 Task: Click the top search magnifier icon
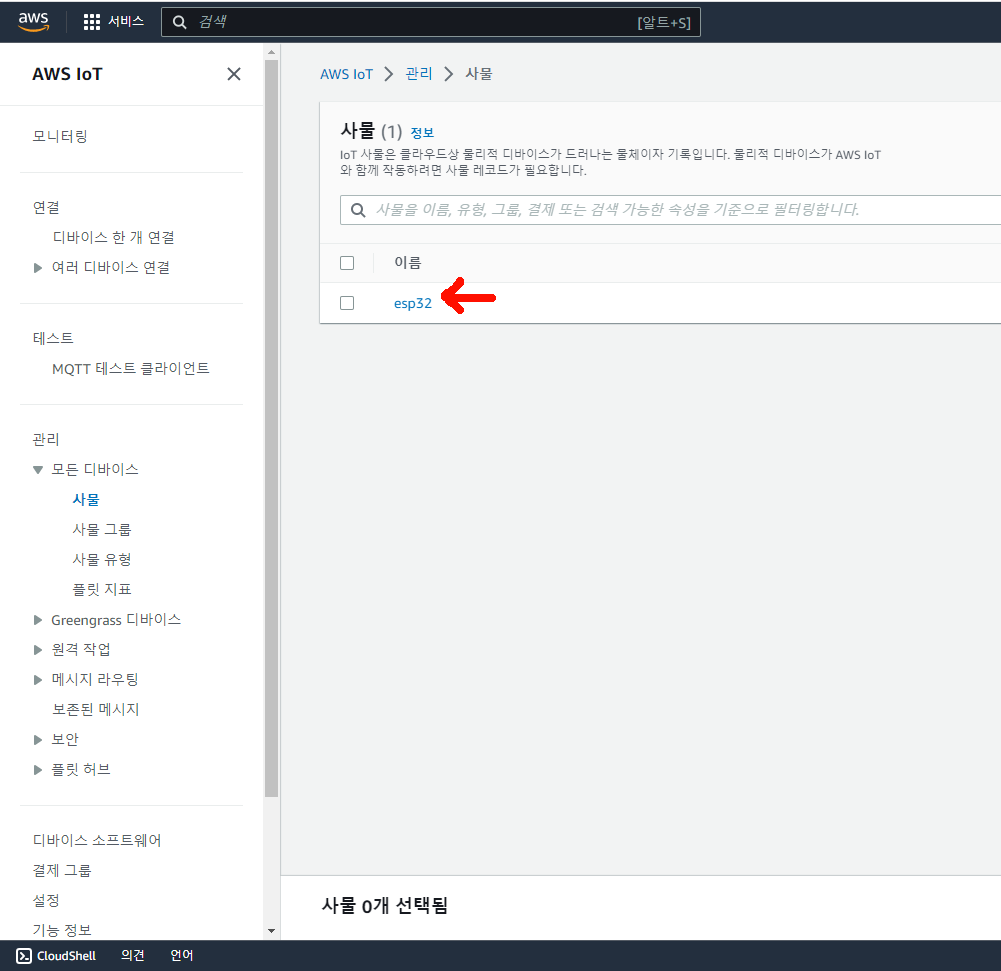[179, 22]
